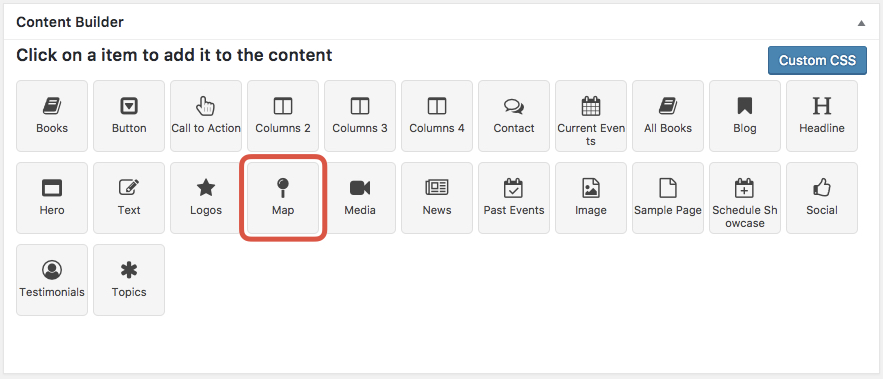
Task: Insert an Image element
Action: (x=591, y=198)
